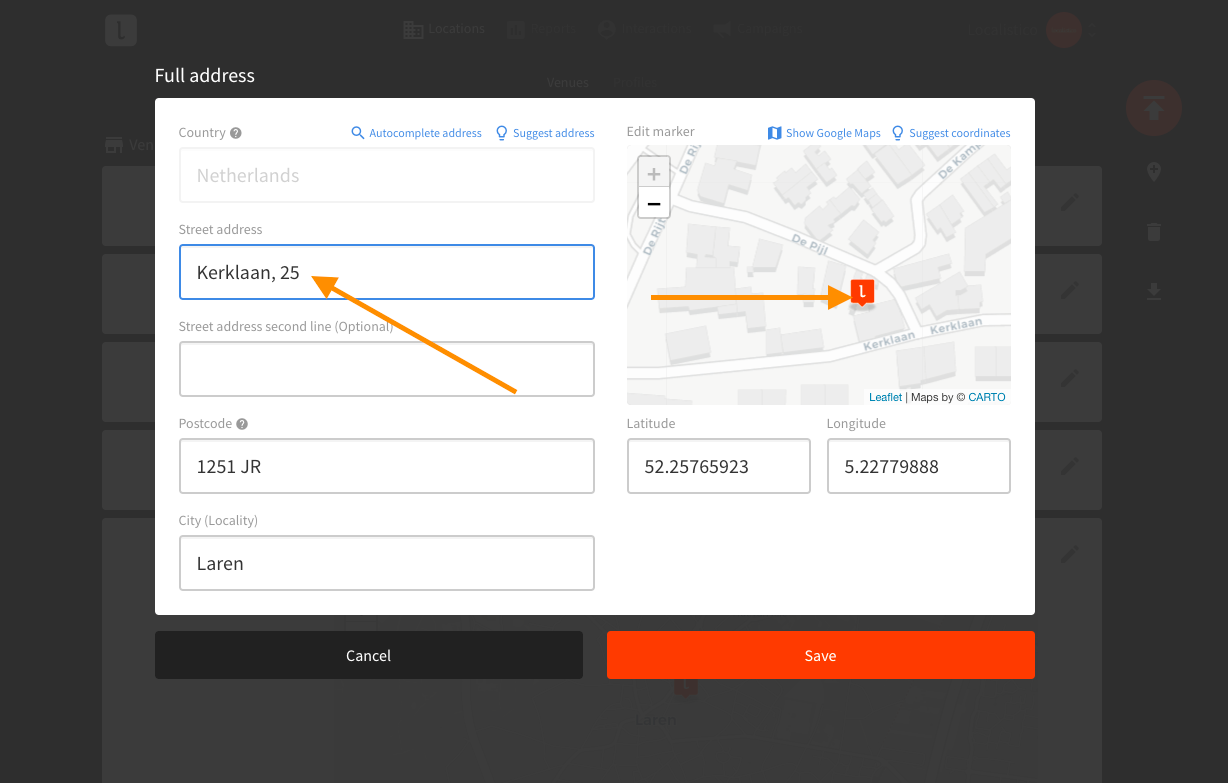
Task: Save the full address
Action: (x=820, y=655)
